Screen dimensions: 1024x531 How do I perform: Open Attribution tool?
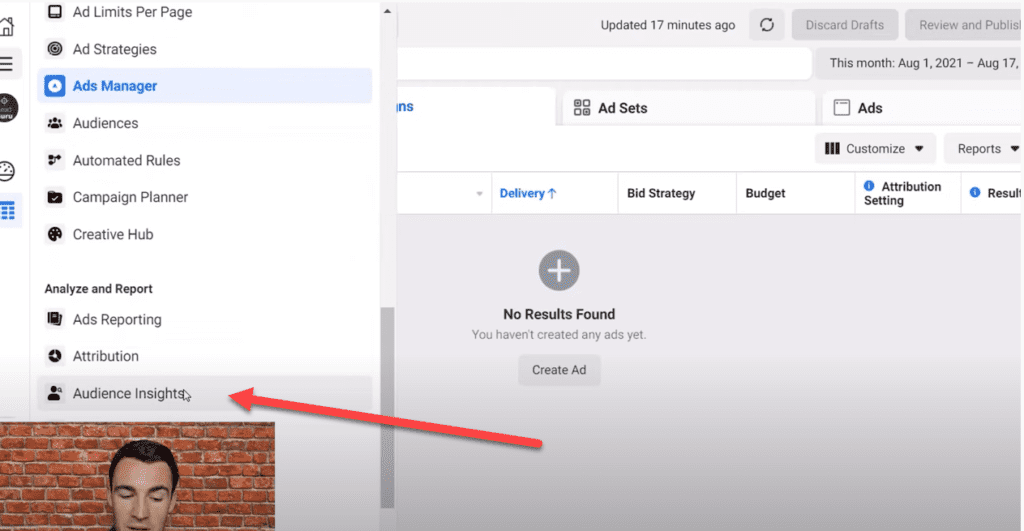point(204,356)
